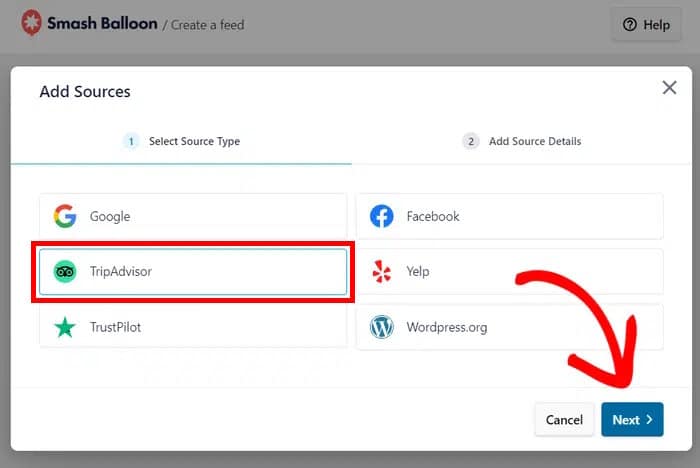The image size is (700, 468).
Task: Close the Add Sources modal with X
Action: (669, 88)
